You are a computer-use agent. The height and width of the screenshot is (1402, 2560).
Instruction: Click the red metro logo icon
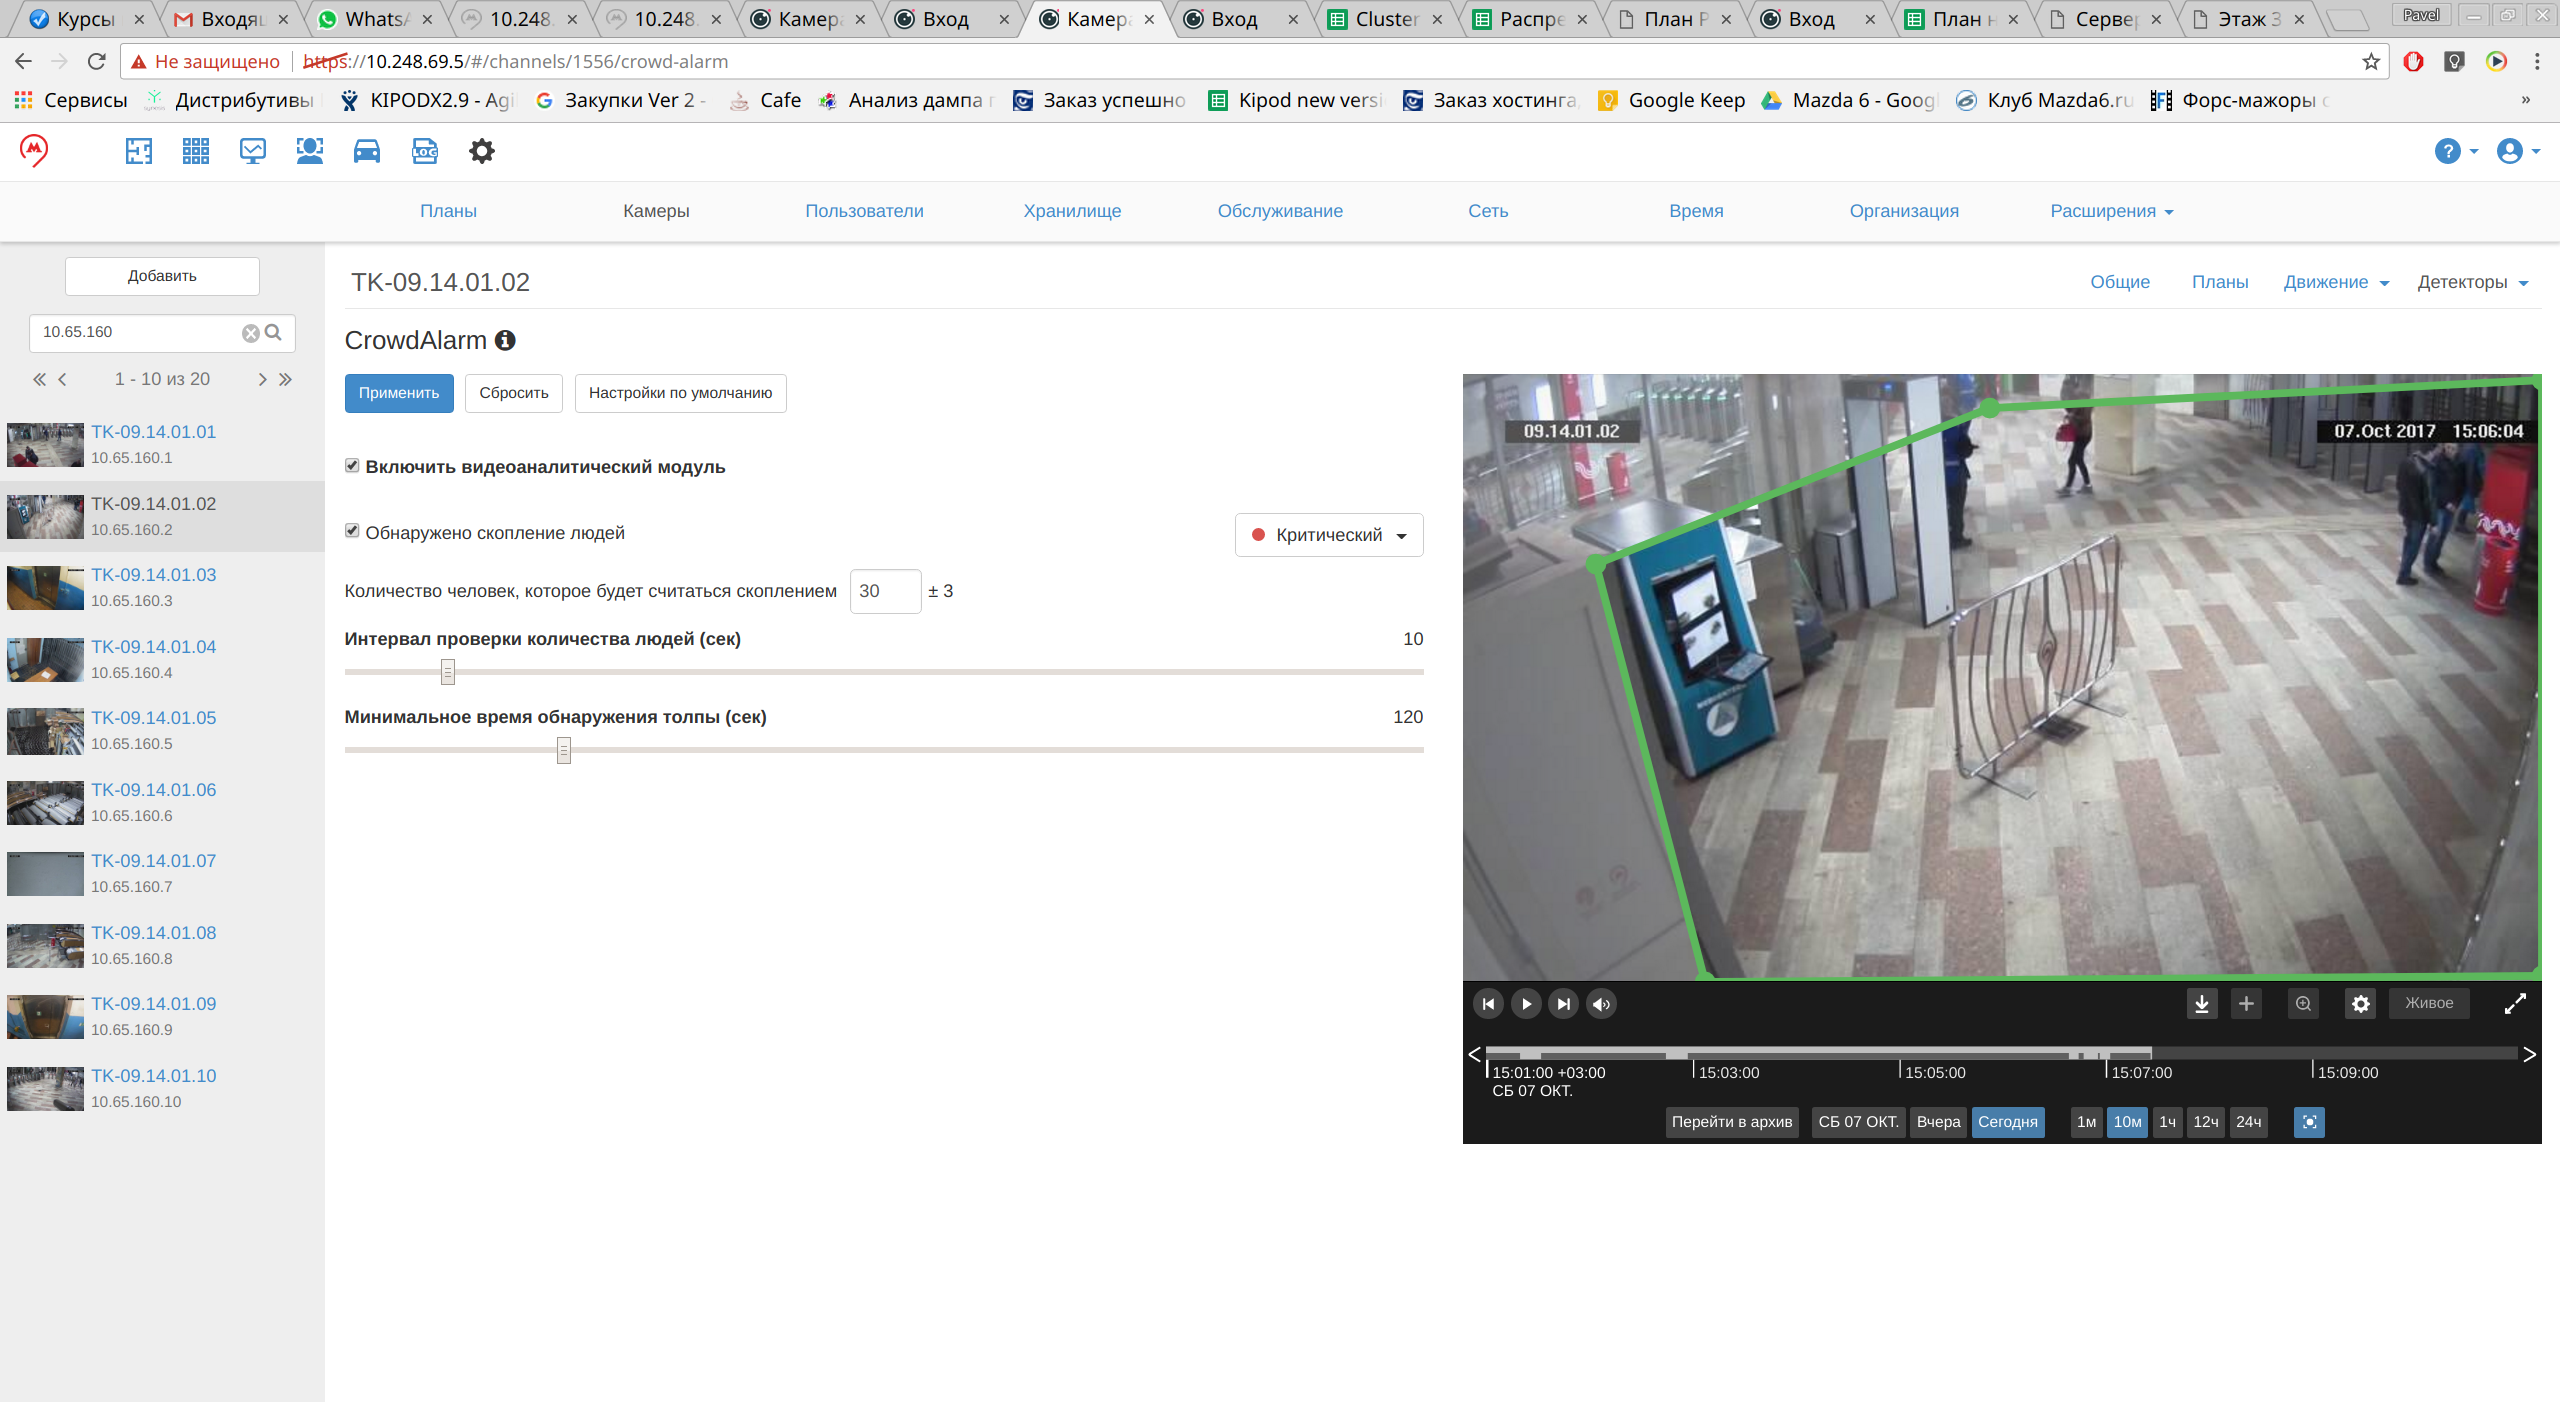pyautogui.click(x=34, y=151)
